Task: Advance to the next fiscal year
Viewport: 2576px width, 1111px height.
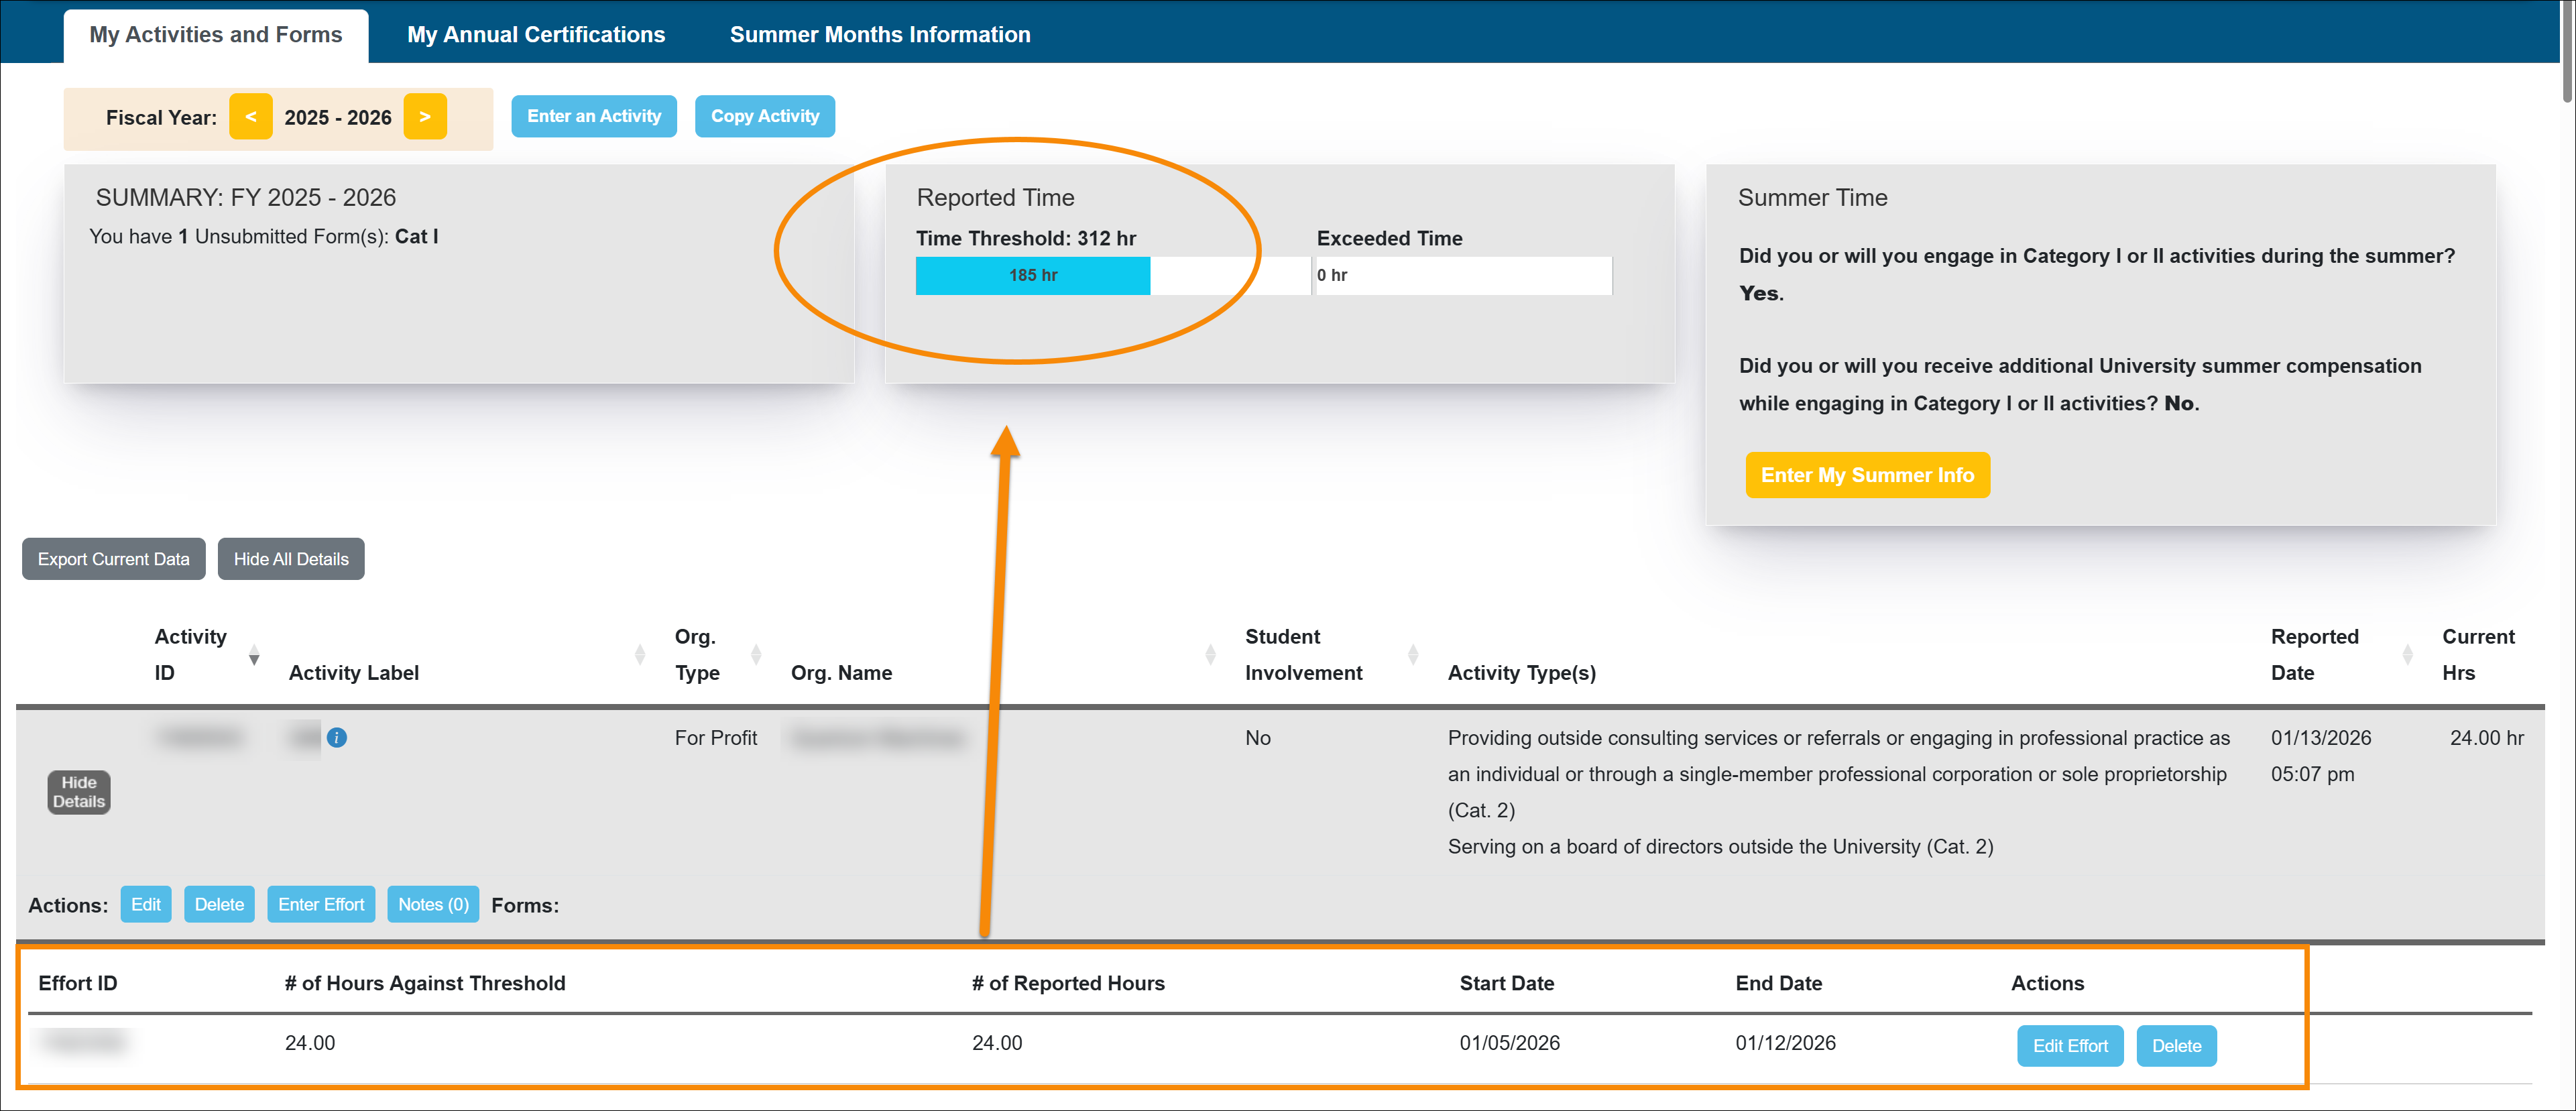Action: pos(425,116)
